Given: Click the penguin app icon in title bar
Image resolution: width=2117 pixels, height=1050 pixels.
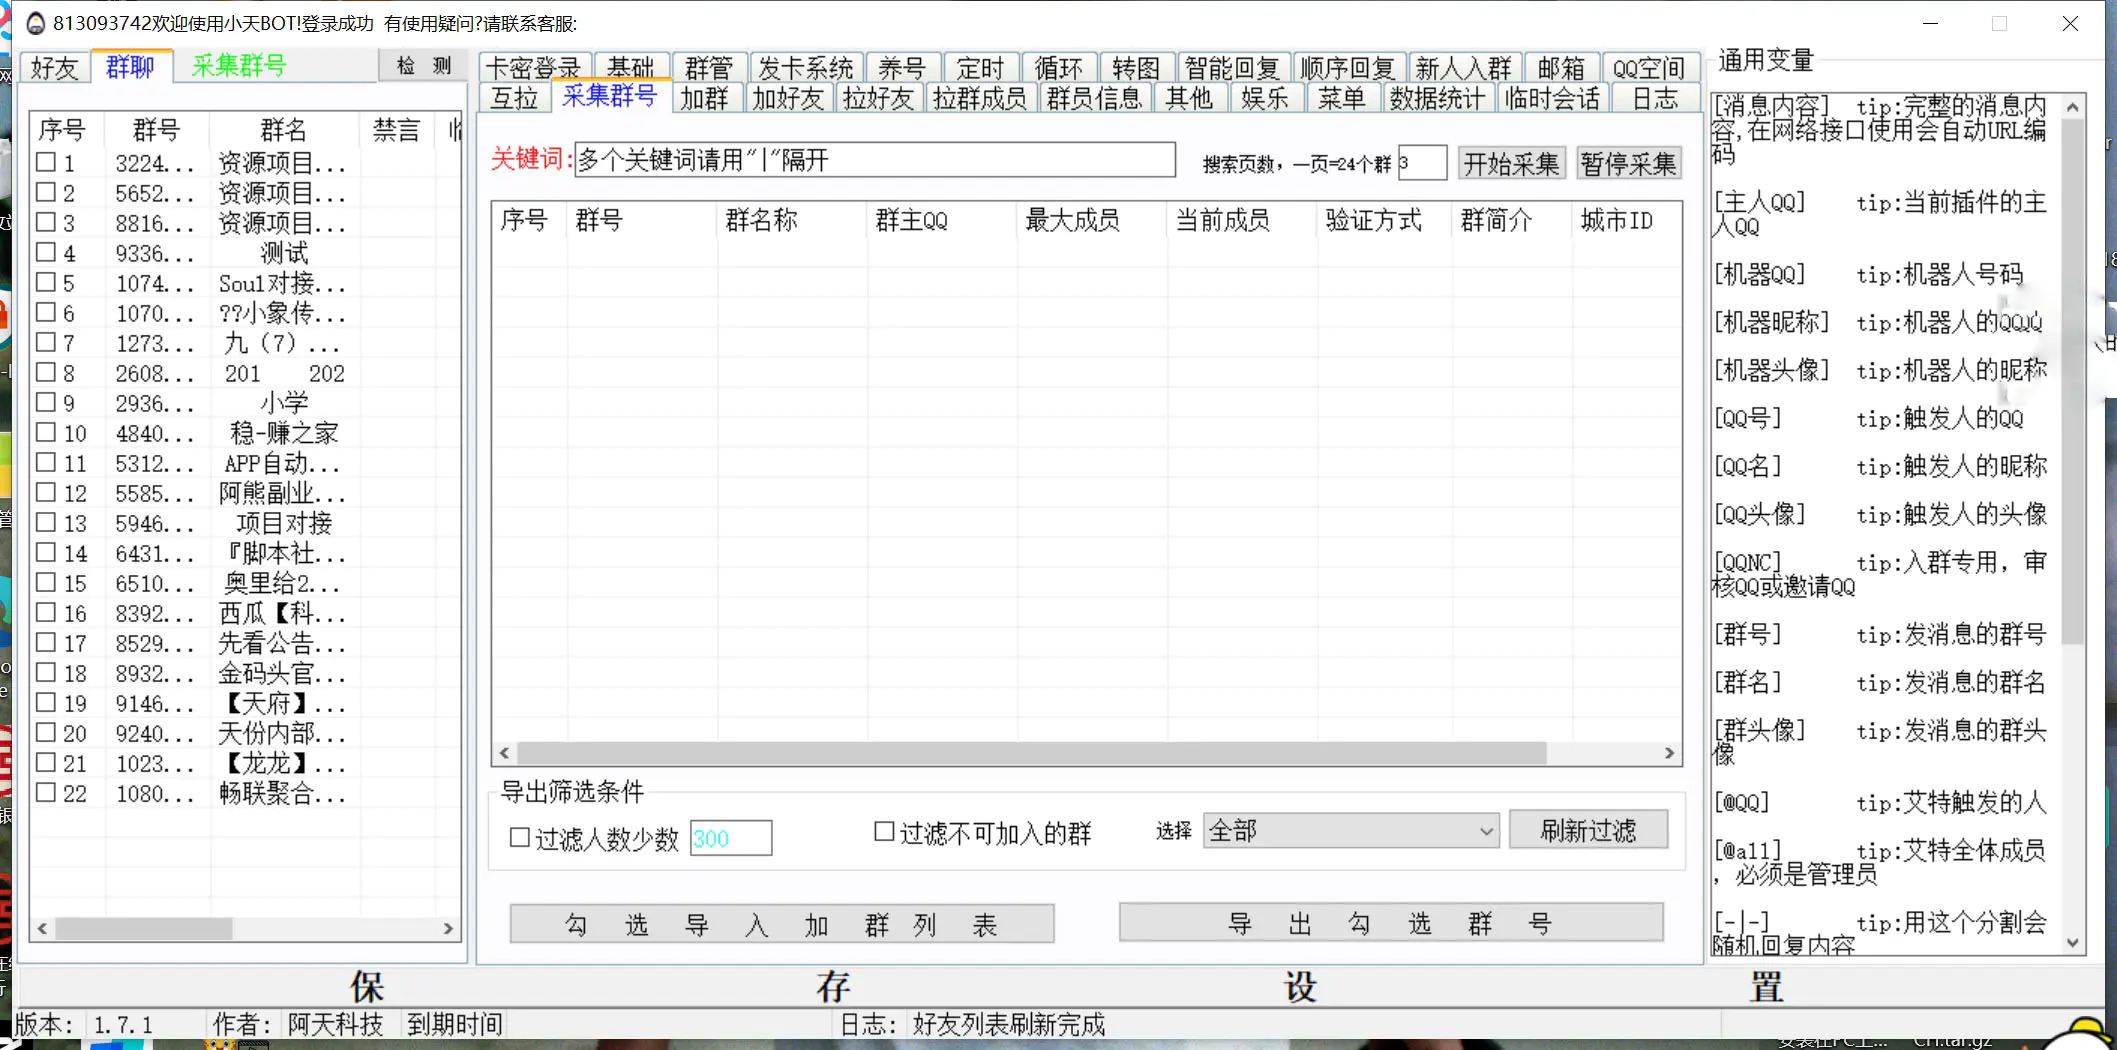Looking at the screenshot, I should point(35,23).
